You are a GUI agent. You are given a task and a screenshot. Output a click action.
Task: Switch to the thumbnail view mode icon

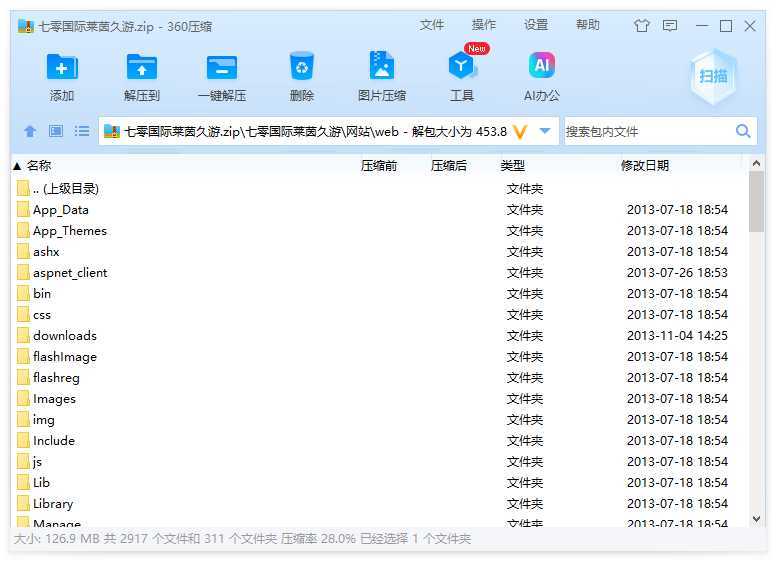tap(56, 131)
